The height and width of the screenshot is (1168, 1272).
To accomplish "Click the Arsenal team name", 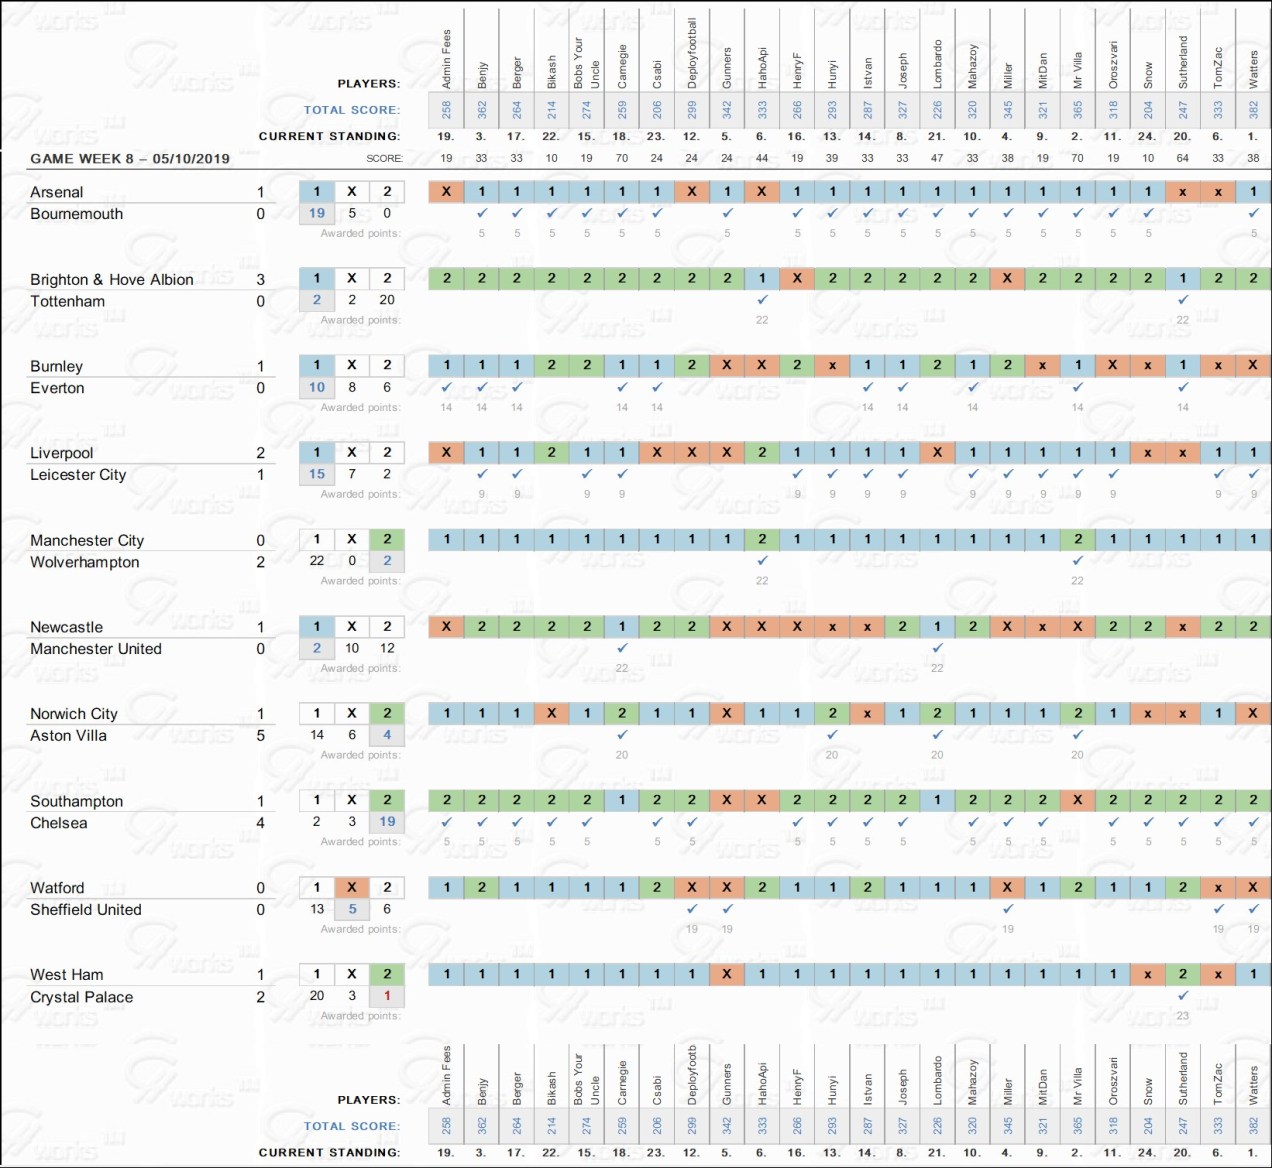I will pyautogui.click(x=57, y=192).
